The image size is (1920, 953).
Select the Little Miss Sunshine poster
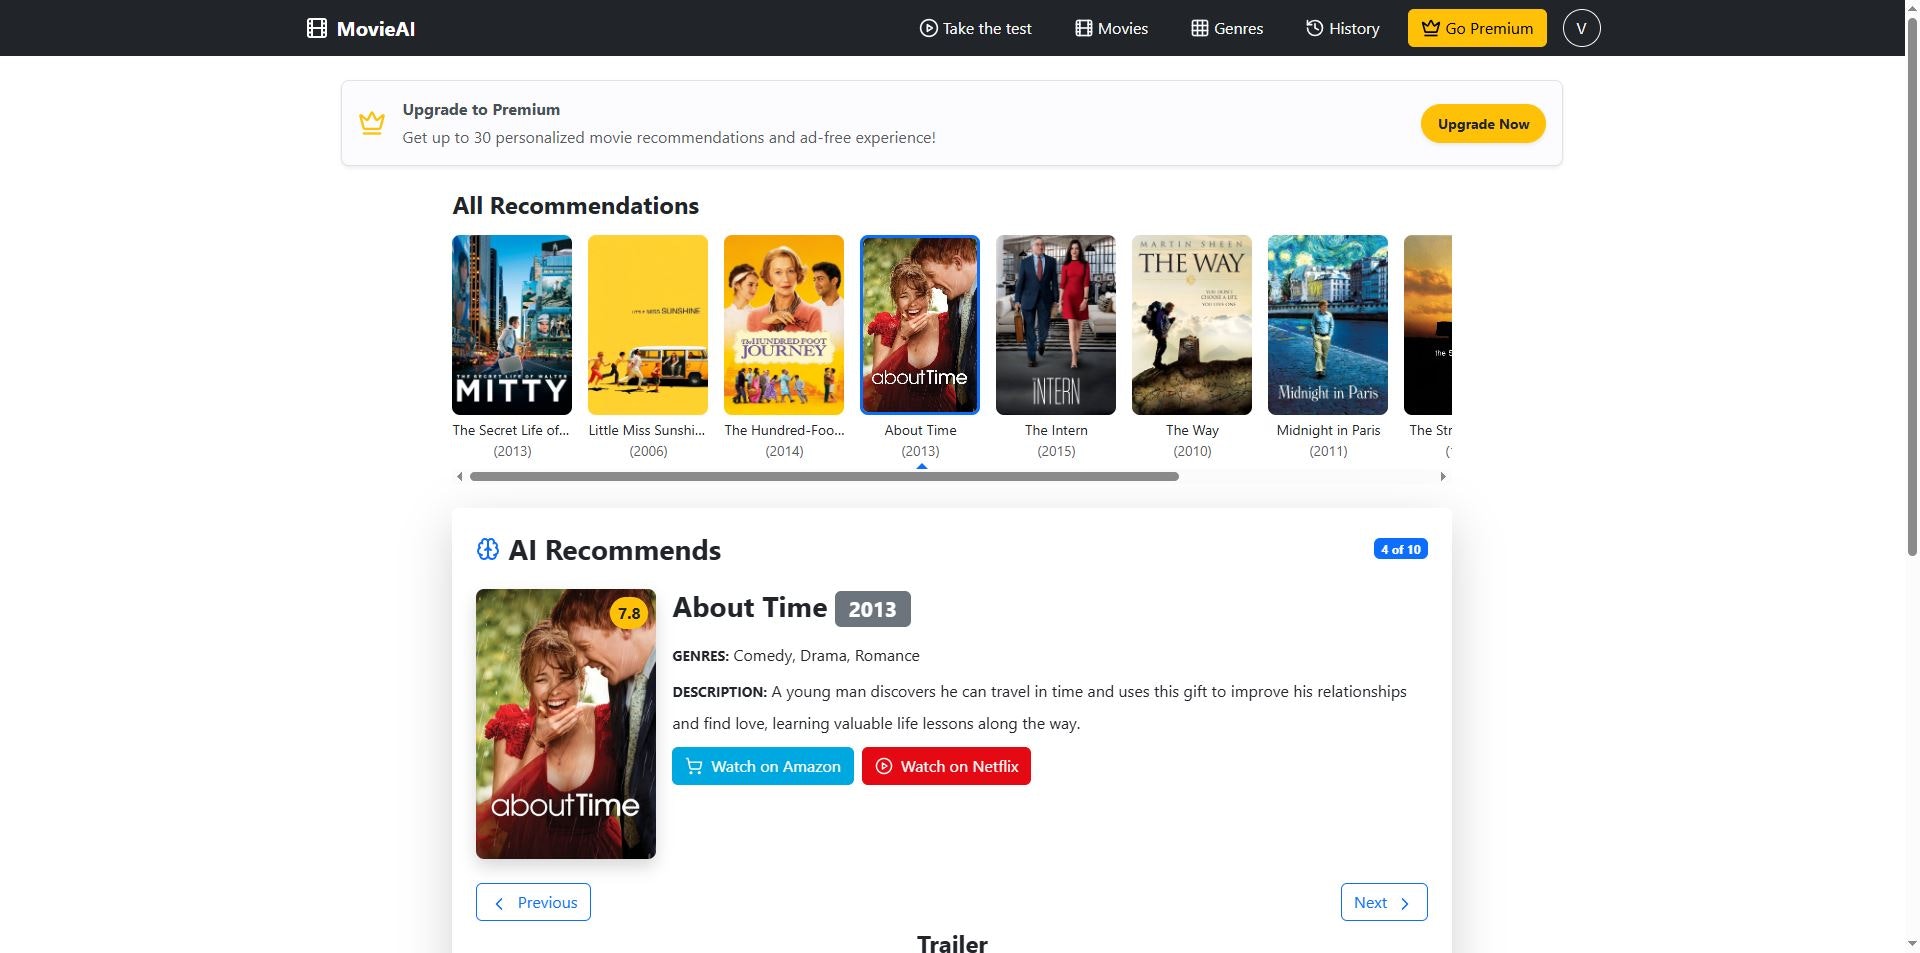pos(648,325)
